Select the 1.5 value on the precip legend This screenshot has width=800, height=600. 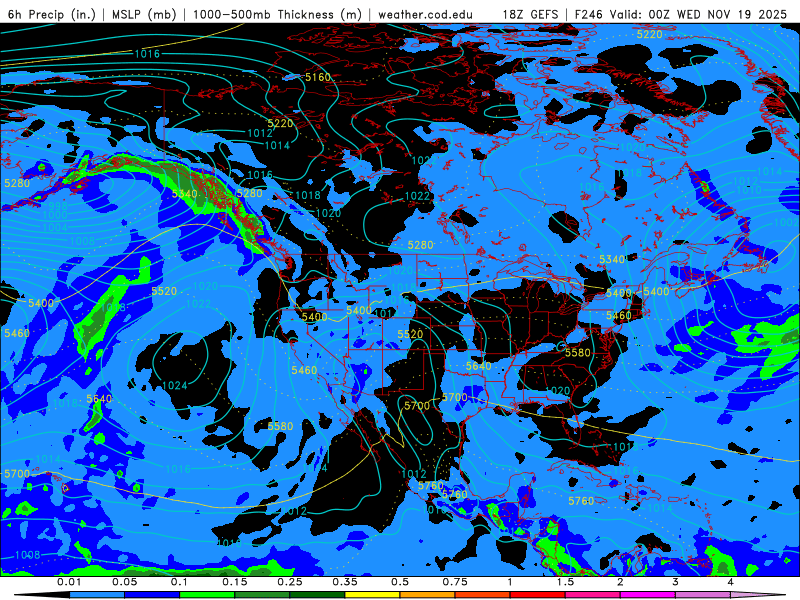tap(565, 582)
